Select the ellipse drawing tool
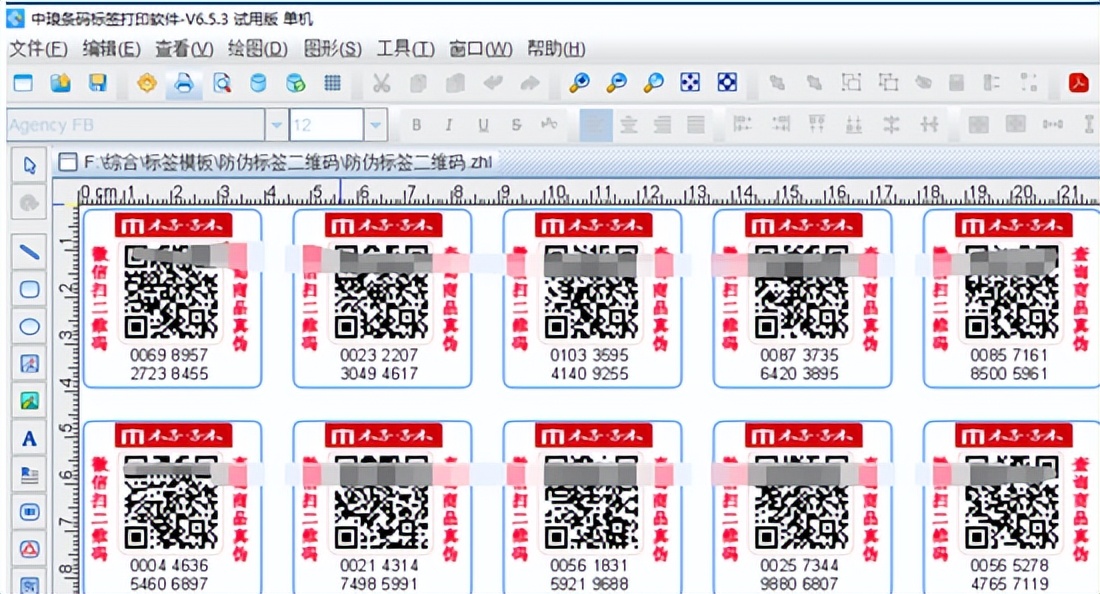Image resolution: width=1100 pixels, height=594 pixels. 30,327
